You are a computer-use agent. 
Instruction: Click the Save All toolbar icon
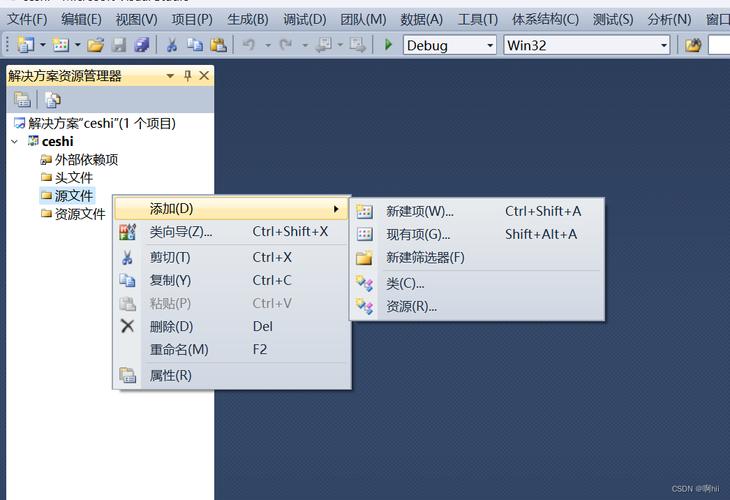tap(142, 45)
